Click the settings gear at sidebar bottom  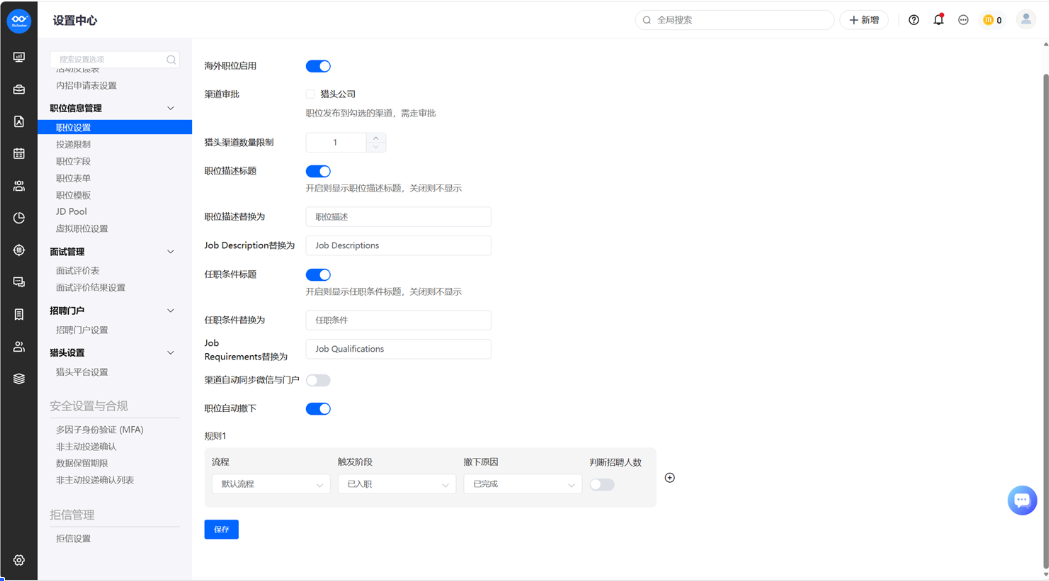tap(19, 560)
